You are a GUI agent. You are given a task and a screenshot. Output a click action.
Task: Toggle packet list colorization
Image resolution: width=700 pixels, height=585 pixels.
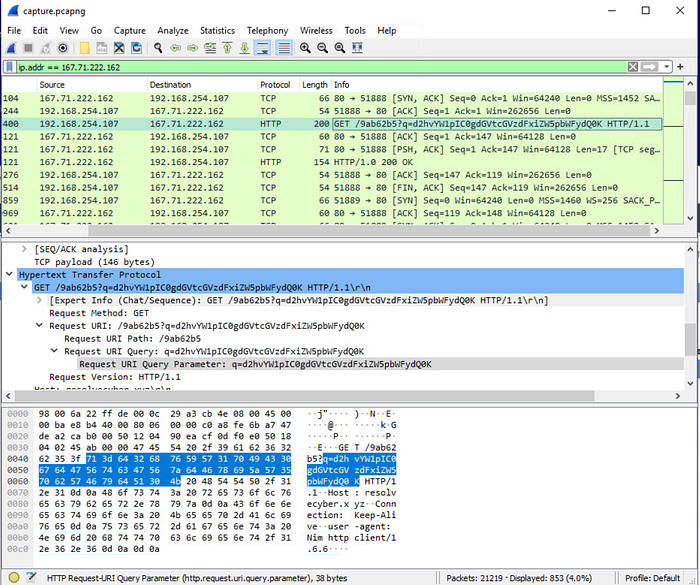pyautogui.click(x=284, y=48)
